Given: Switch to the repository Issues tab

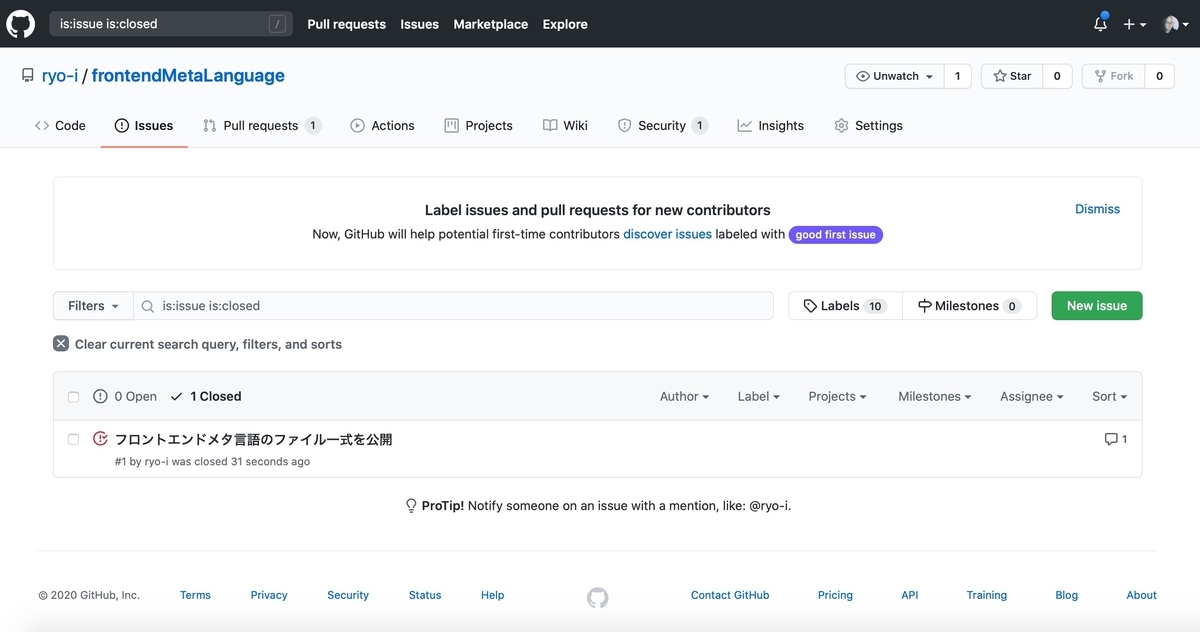Looking at the screenshot, I should coord(144,126).
